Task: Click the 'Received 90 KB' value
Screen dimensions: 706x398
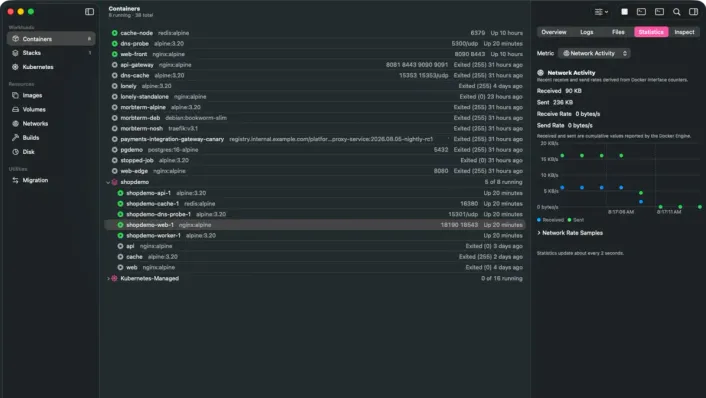Action: (x=559, y=91)
